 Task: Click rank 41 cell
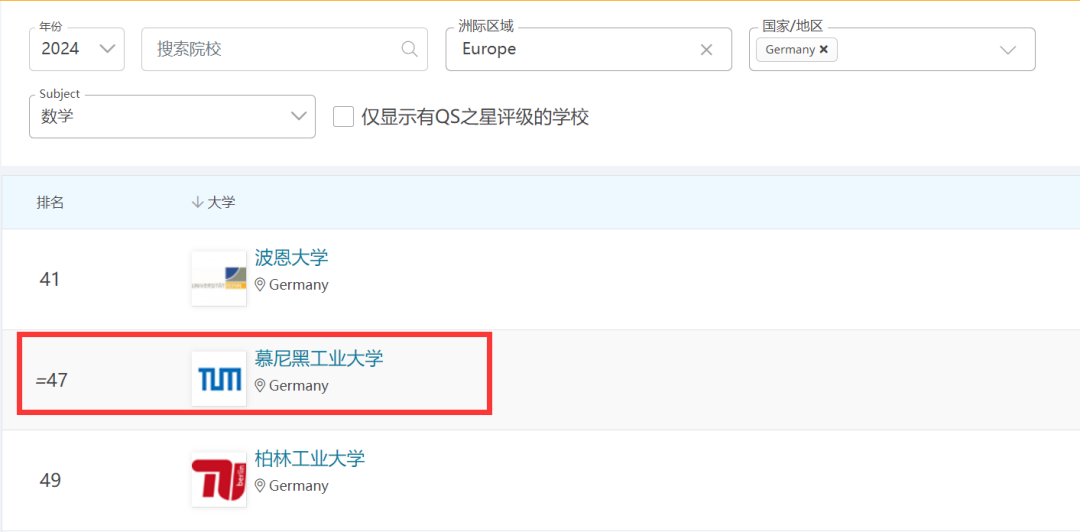(50, 279)
